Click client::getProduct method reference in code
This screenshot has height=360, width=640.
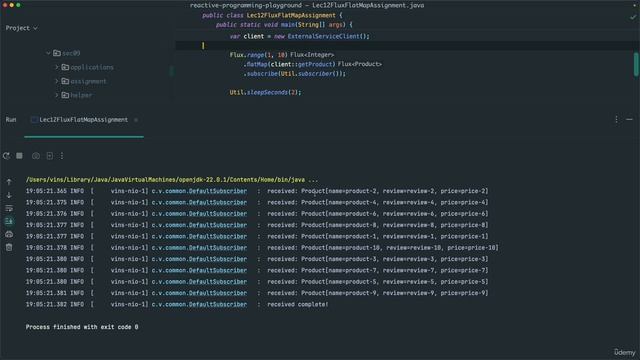[x=302, y=64]
